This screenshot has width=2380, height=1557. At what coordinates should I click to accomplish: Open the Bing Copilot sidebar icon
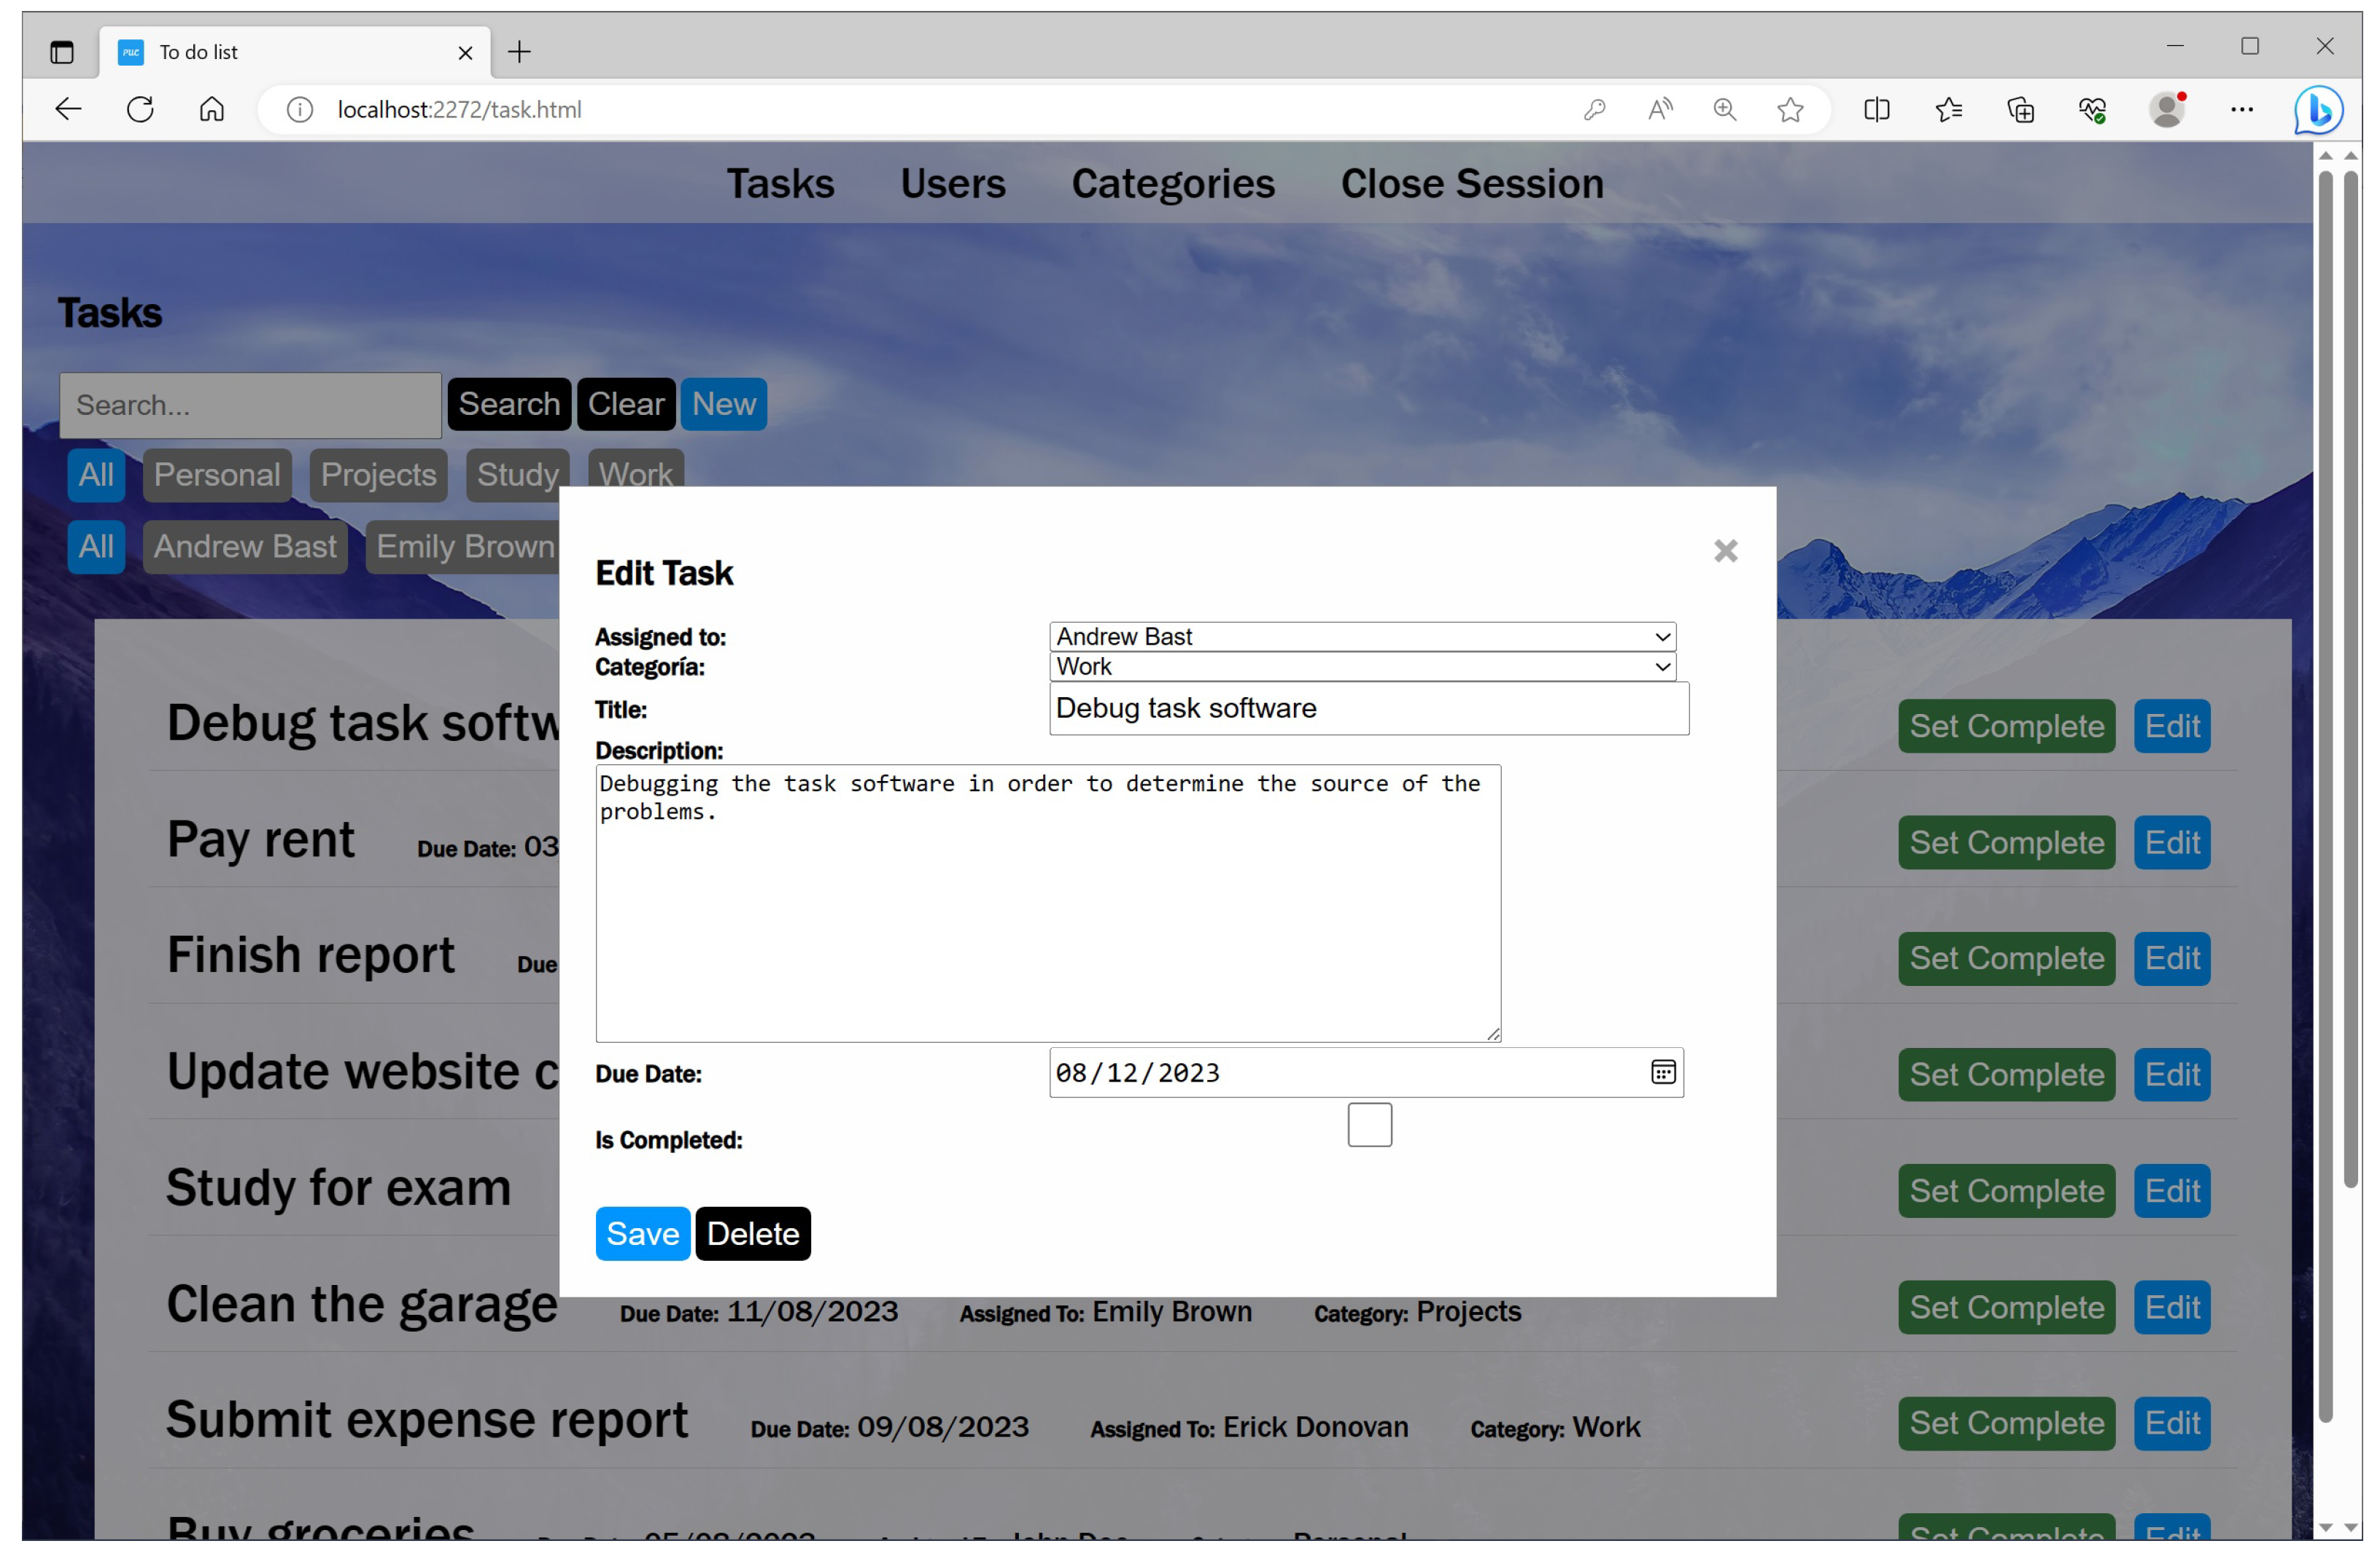[2318, 109]
